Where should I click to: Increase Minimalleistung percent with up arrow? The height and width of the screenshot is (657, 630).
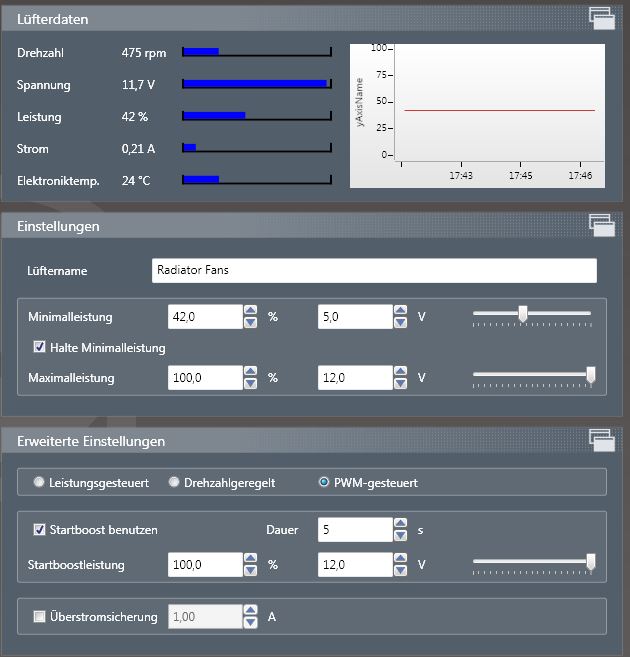[x=250, y=311]
